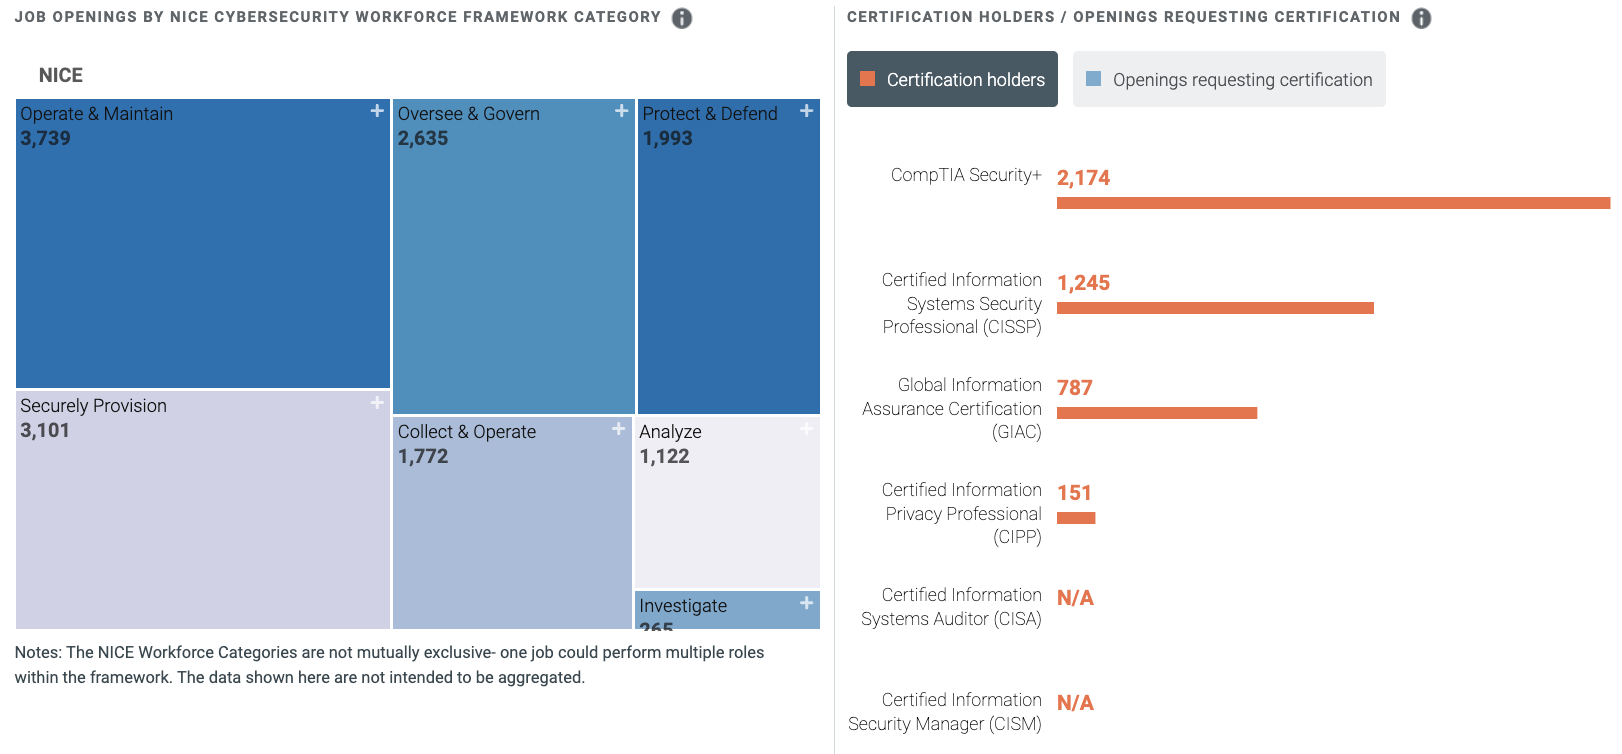Click the GIAC certification bar
This screenshot has width=1622, height=754.
[1157, 413]
